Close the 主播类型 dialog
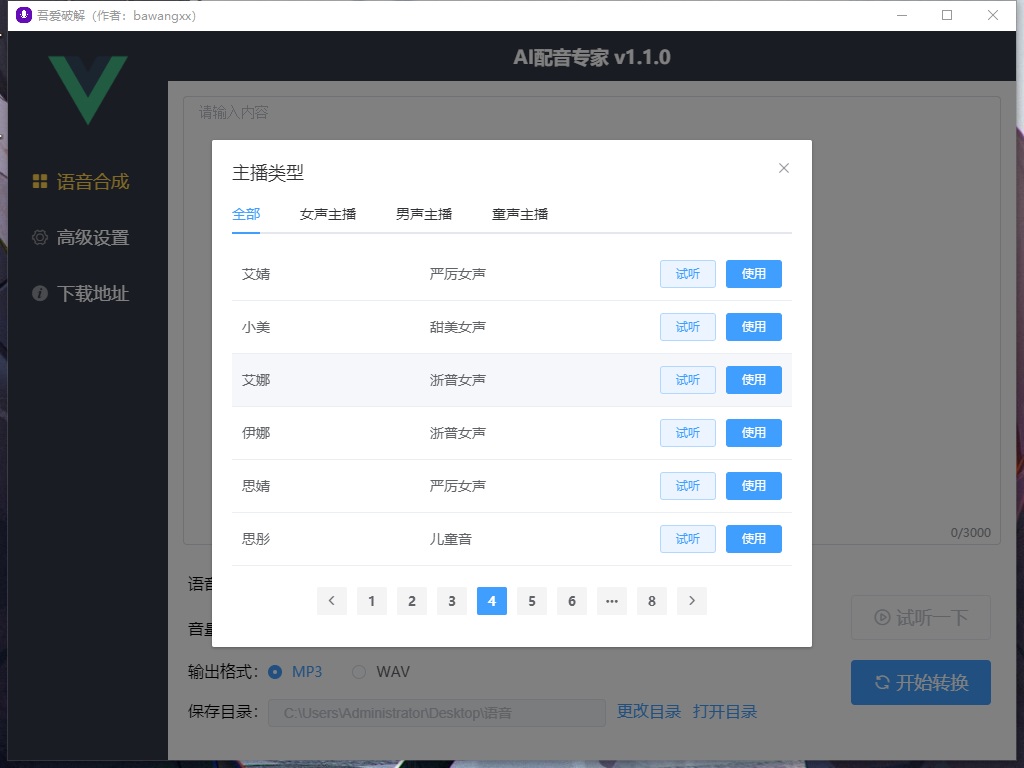The width and height of the screenshot is (1024, 768). 784,168
